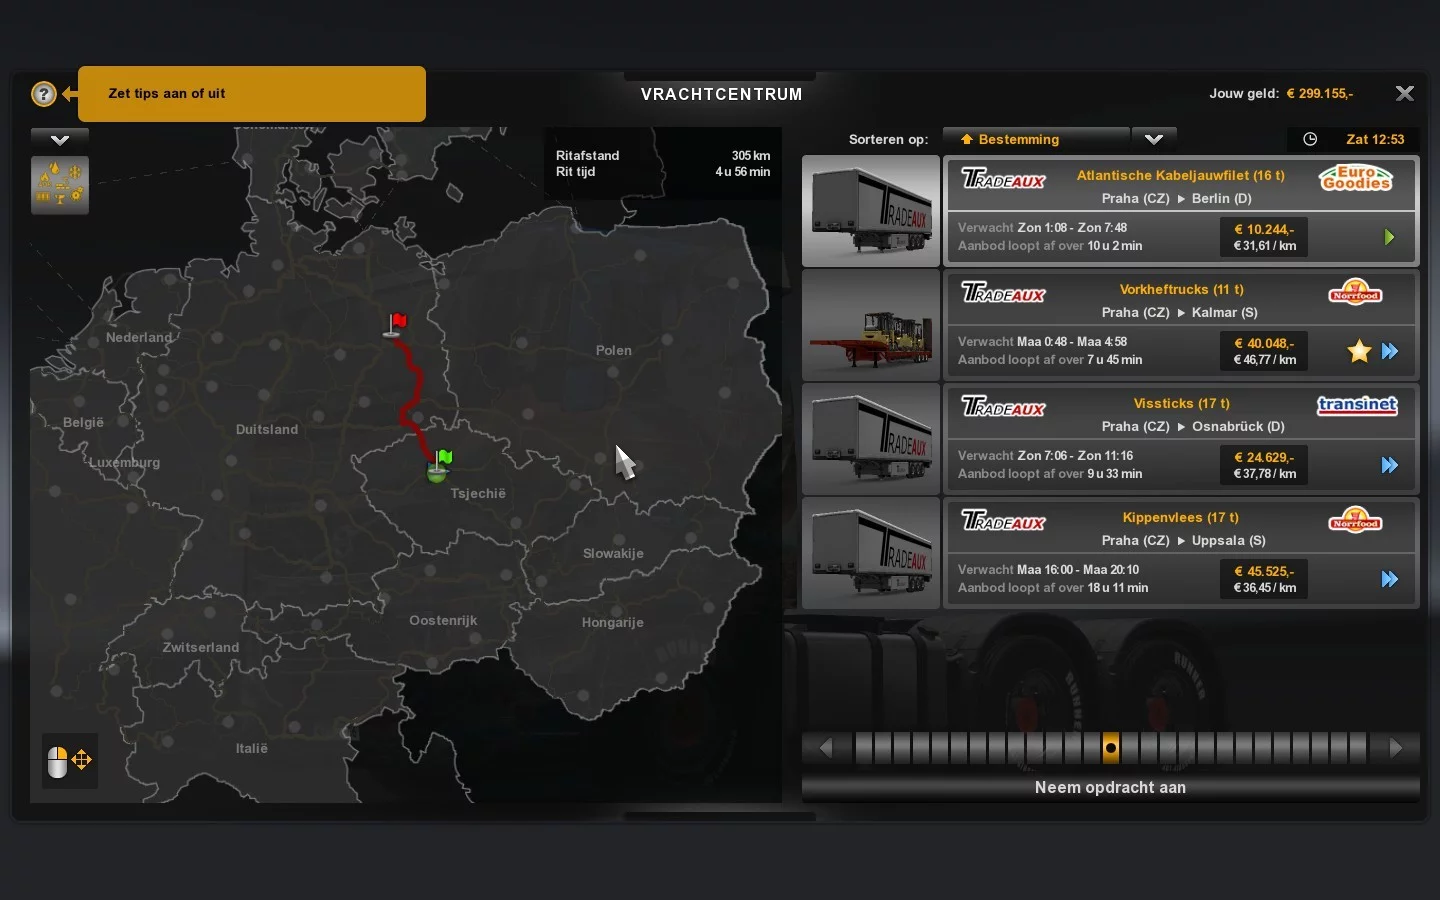Click the 'Duitsland' label on the map

pyautogui.click(x=267, y=430)
